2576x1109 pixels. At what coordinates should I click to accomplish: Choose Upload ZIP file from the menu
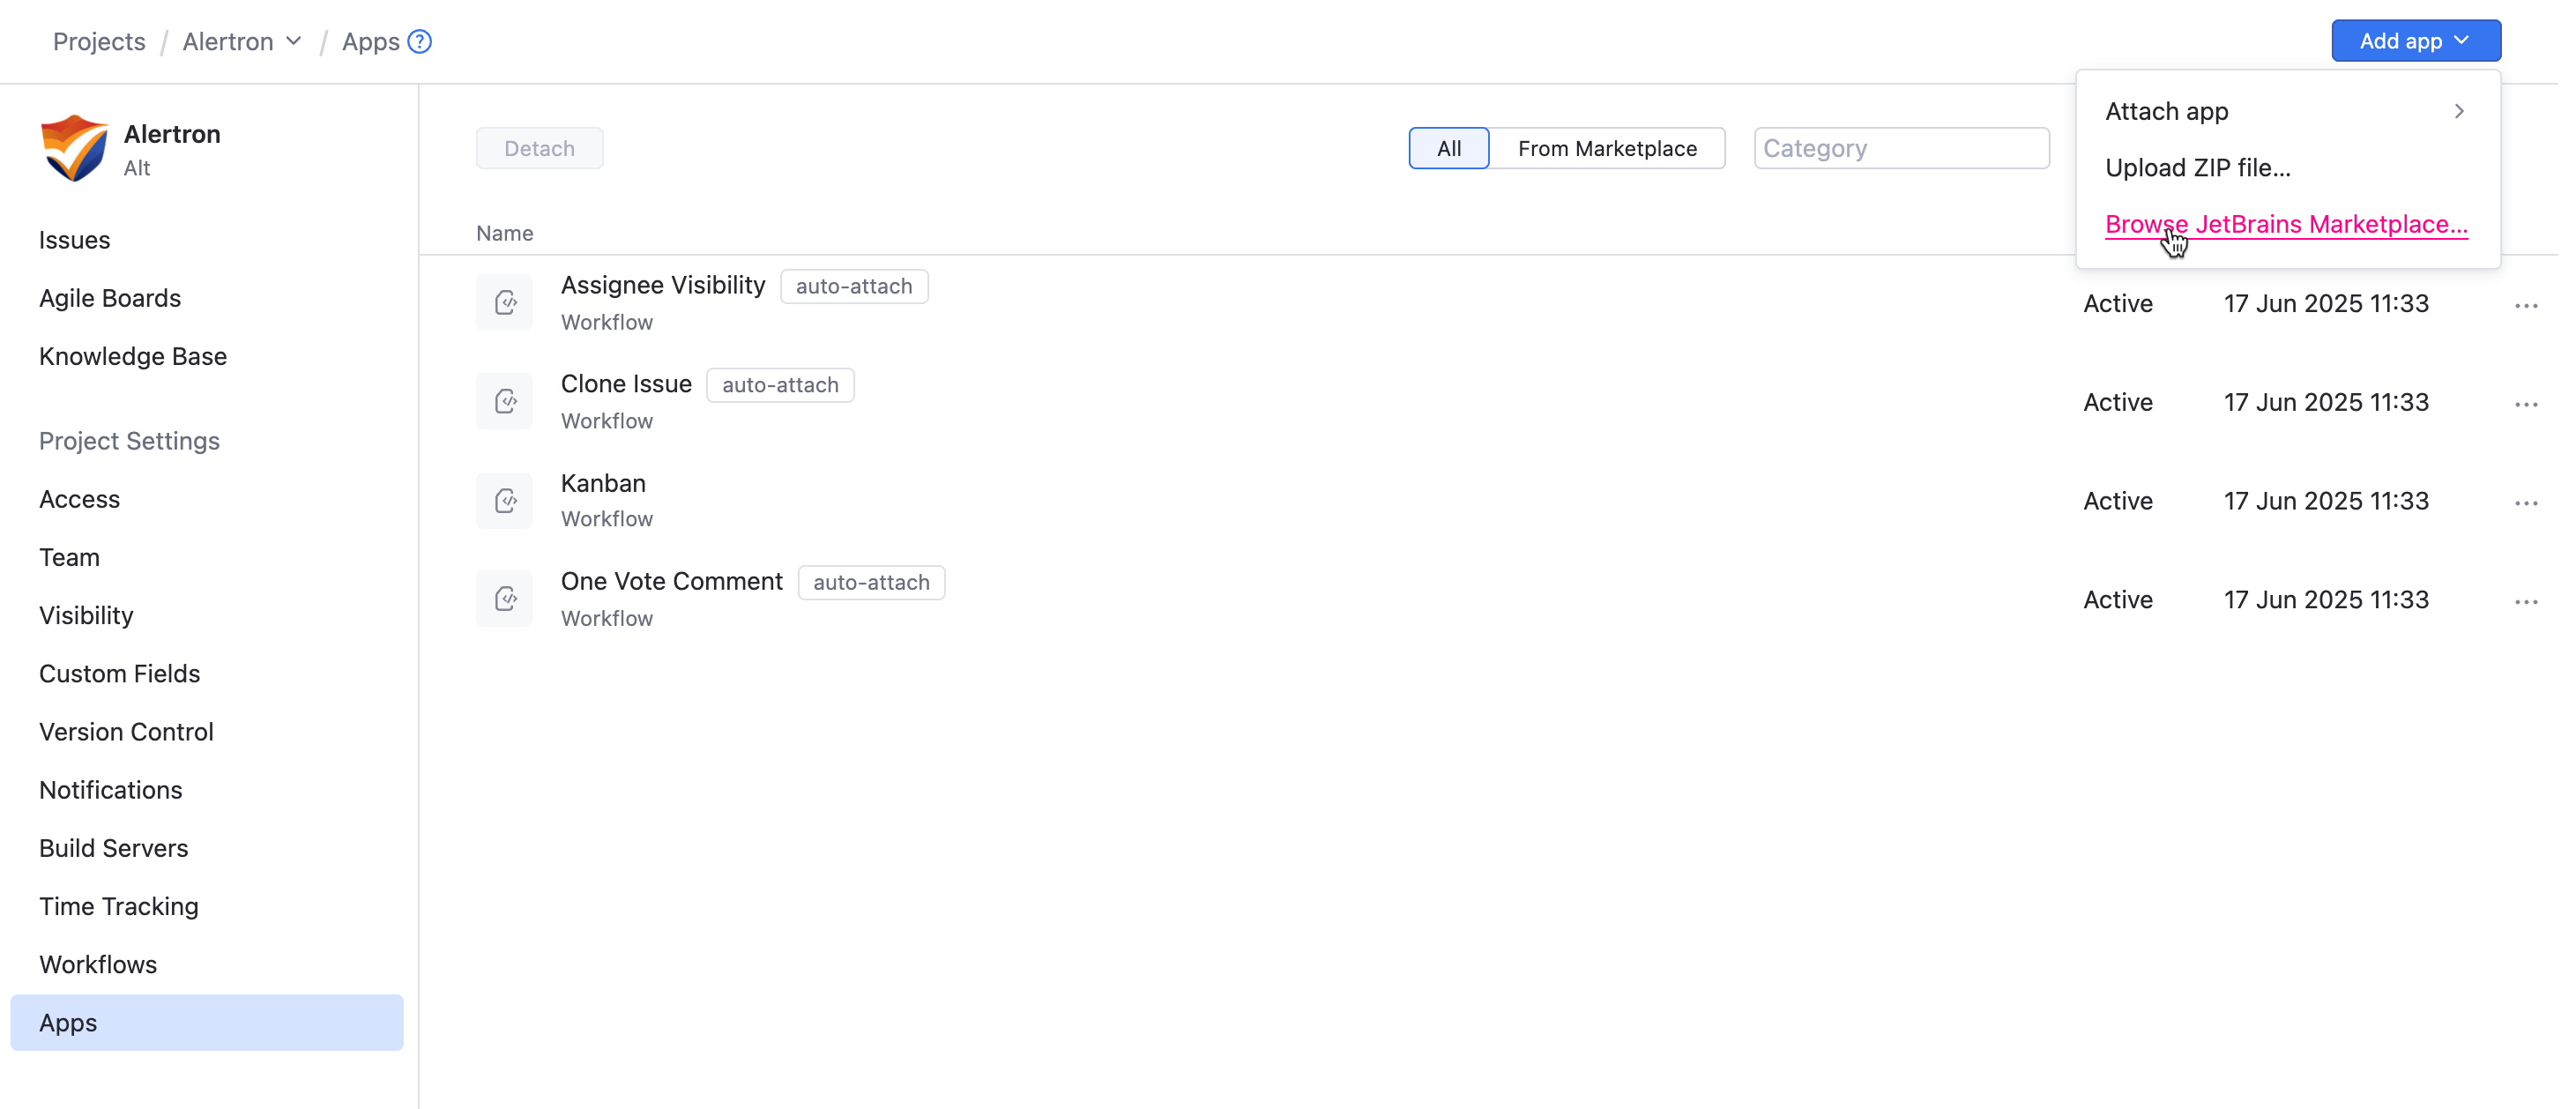[x=2199, y=167]
